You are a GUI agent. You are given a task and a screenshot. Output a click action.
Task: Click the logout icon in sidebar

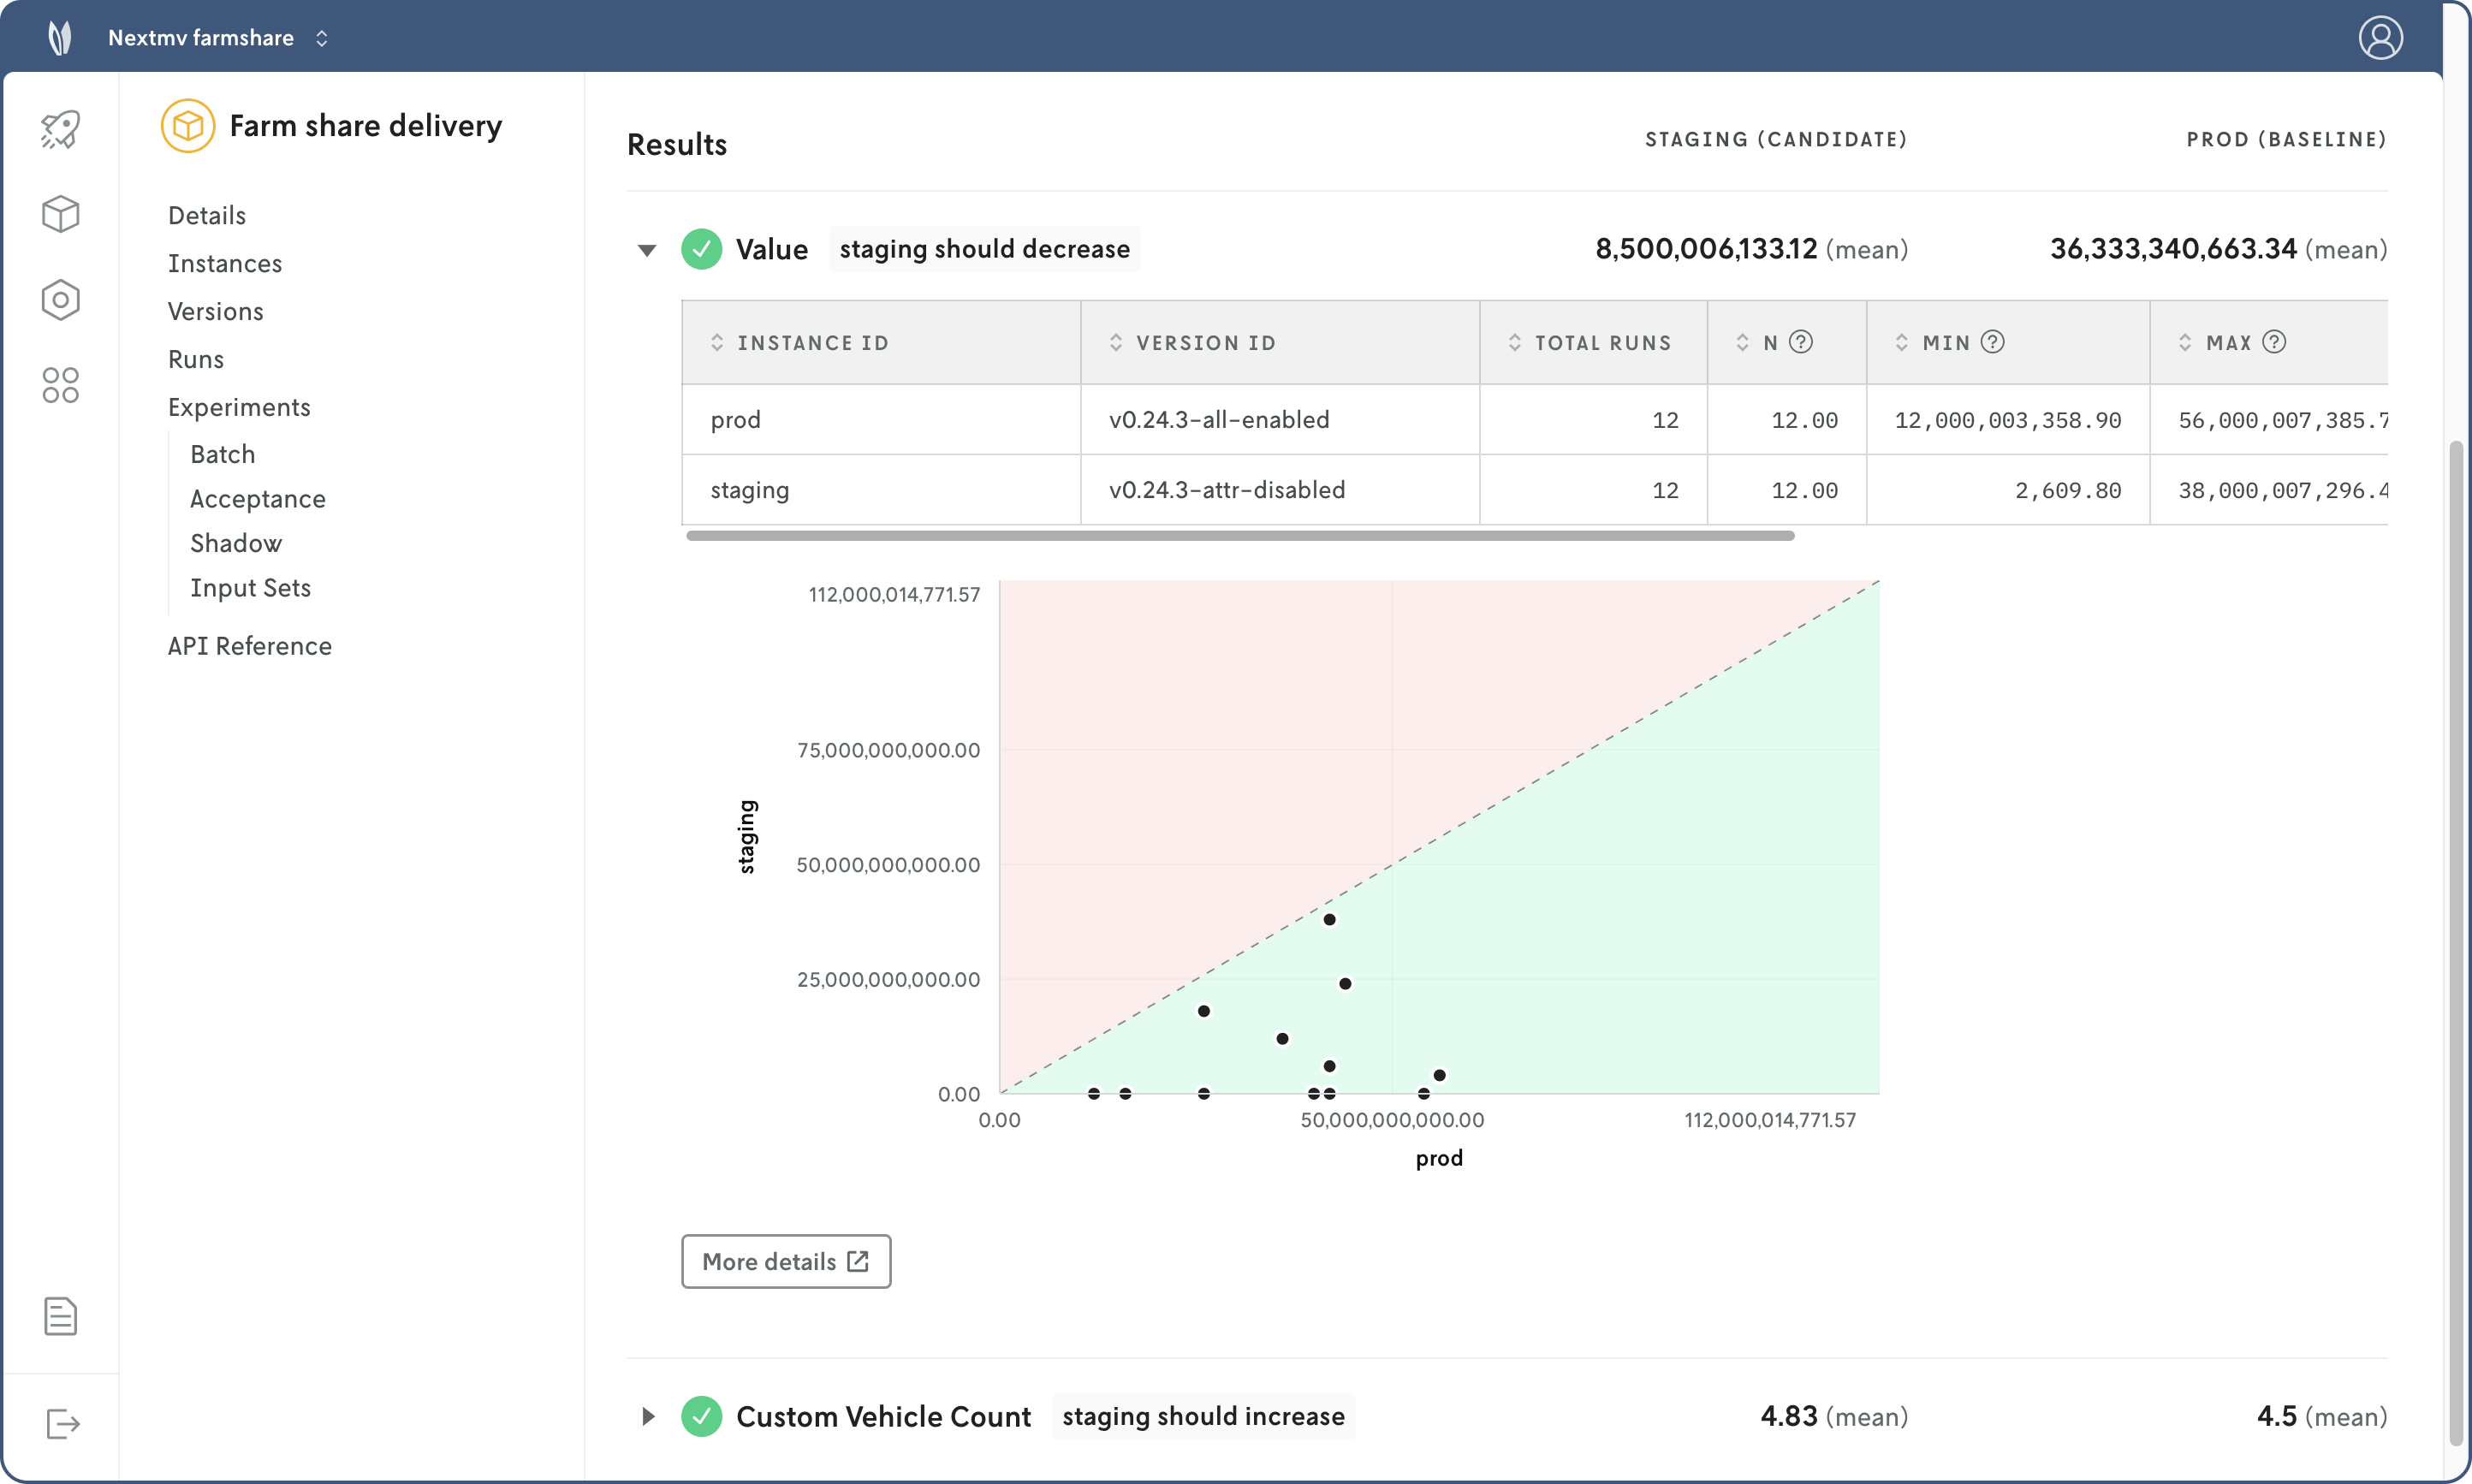tap(62, 1423)
